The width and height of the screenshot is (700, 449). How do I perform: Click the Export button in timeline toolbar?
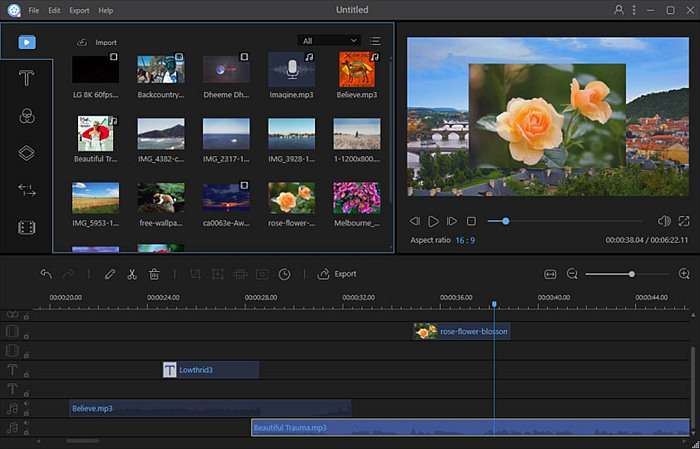(337, 274)
